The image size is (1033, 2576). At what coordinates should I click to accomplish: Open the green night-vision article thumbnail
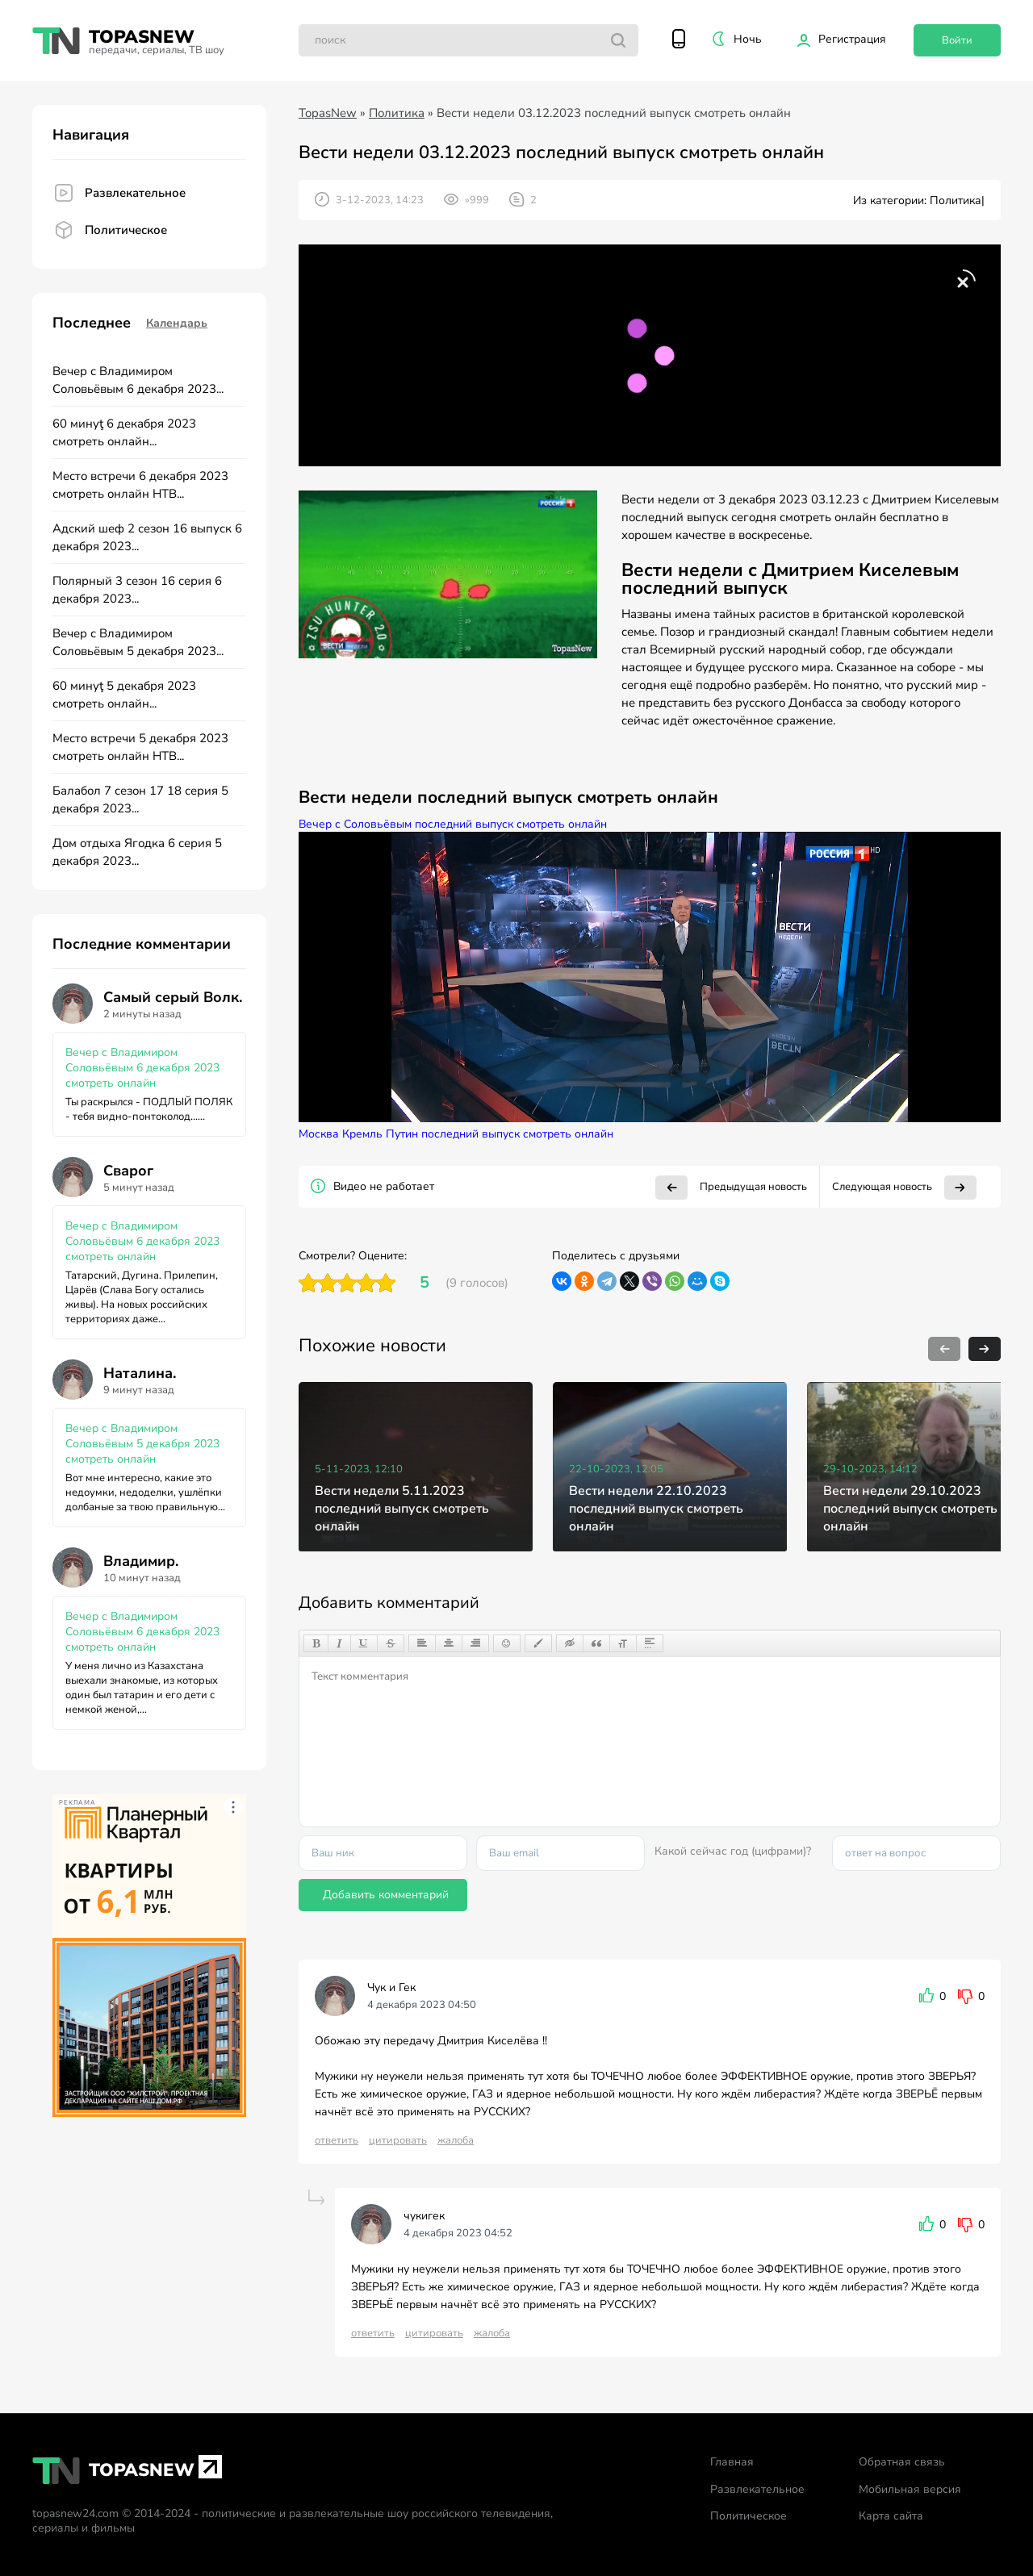447,574
